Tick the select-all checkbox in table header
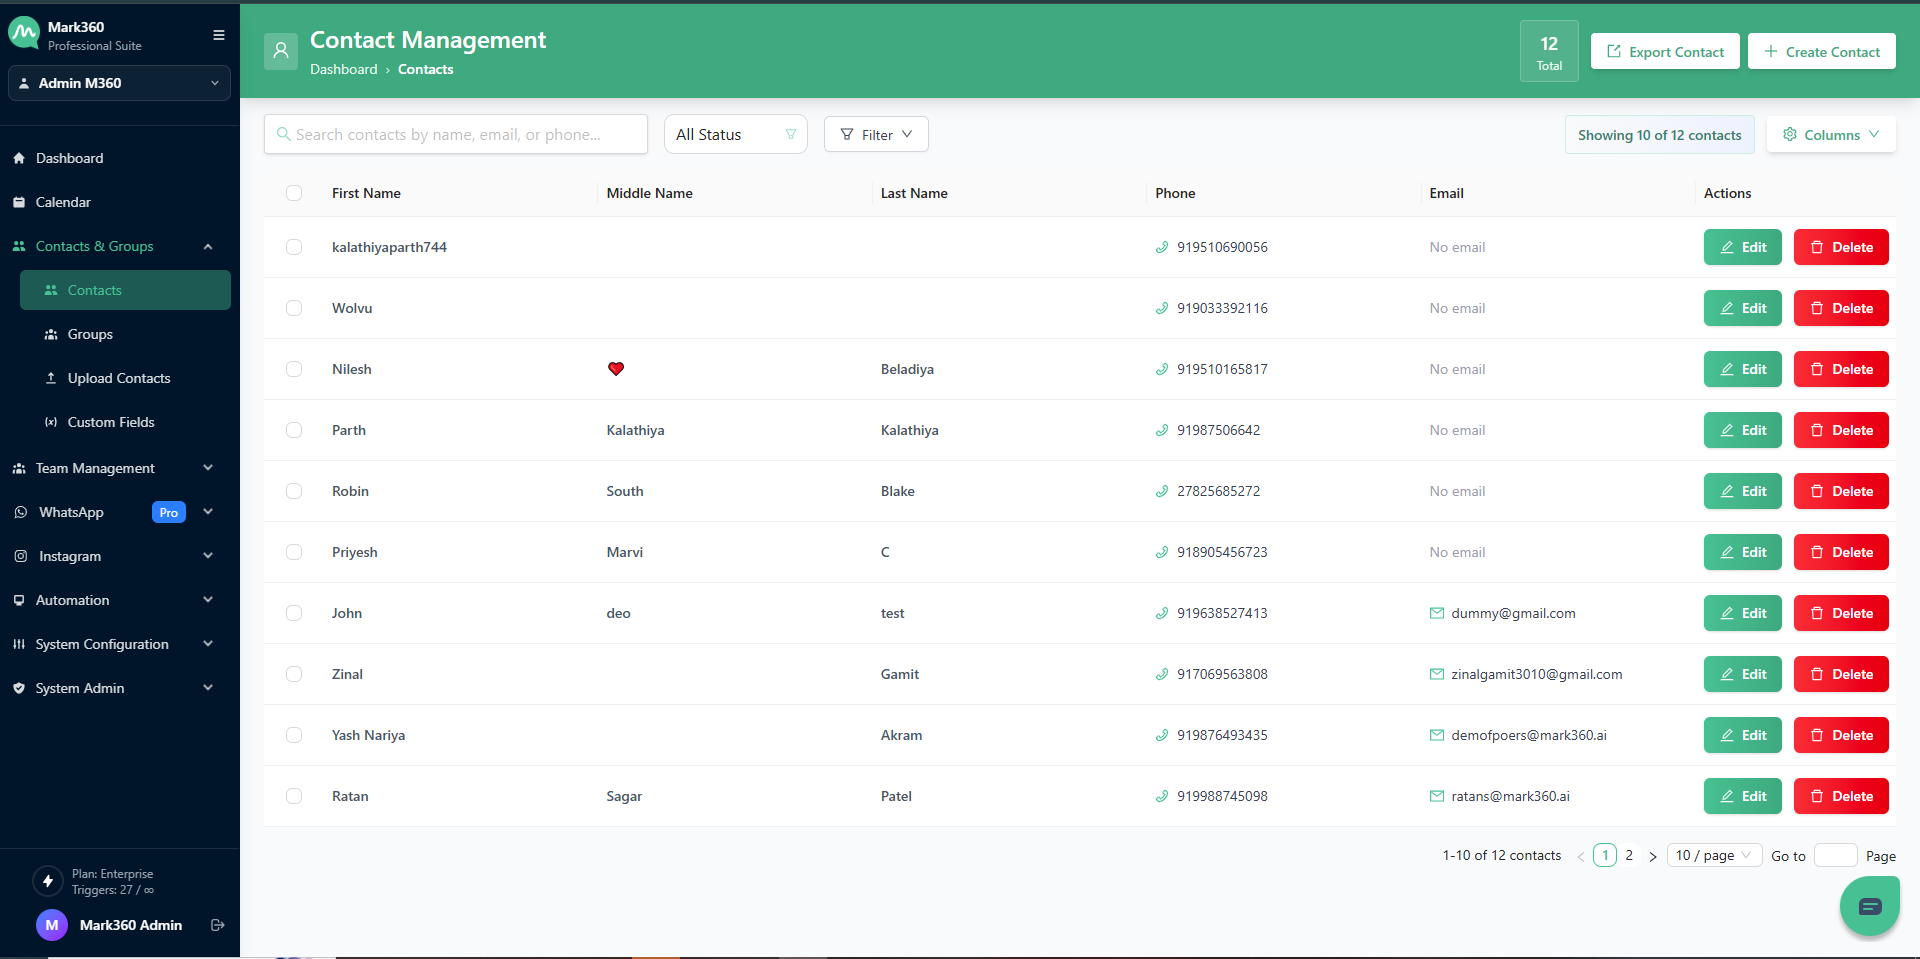The image size is (1920, 959). pos(294,193)
